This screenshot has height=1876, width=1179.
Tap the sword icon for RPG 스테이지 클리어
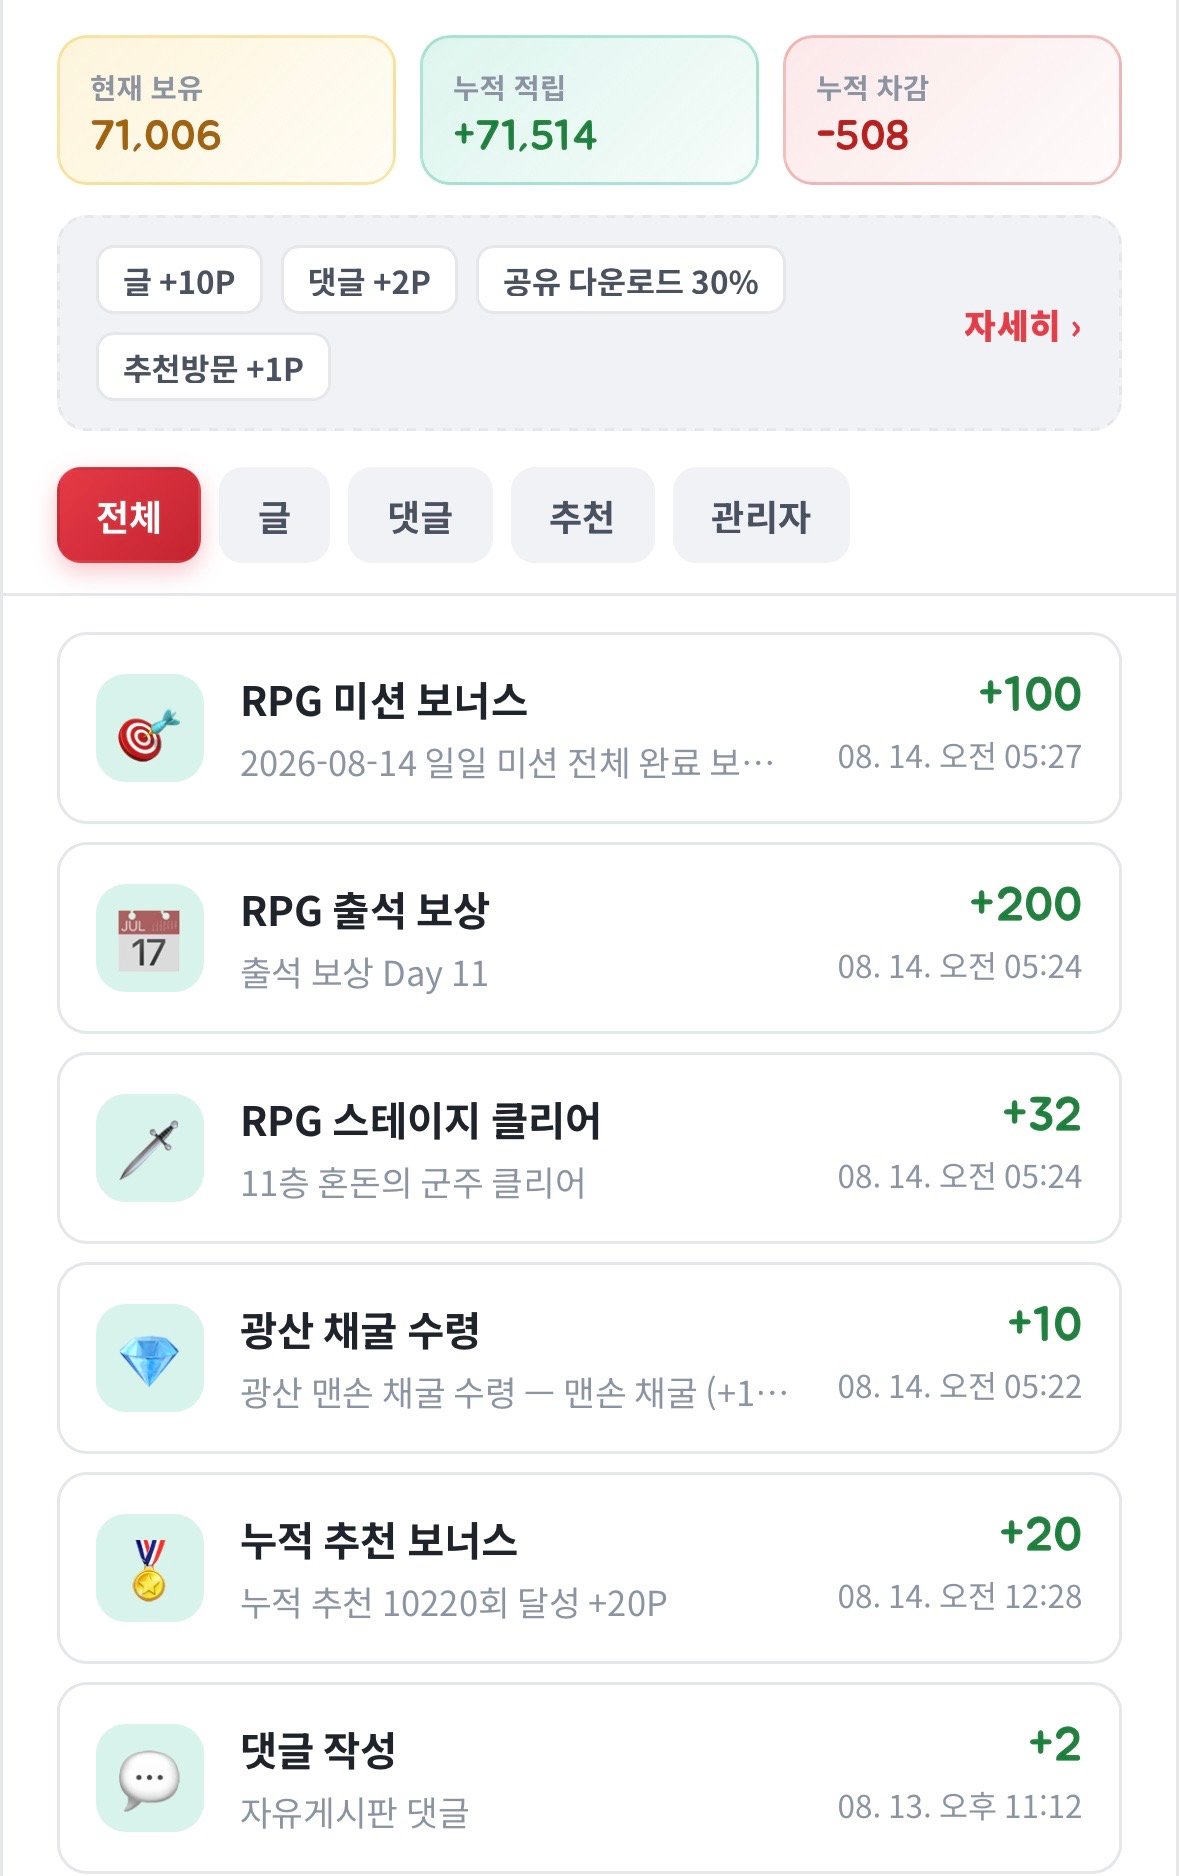(x=150, y=1148)
